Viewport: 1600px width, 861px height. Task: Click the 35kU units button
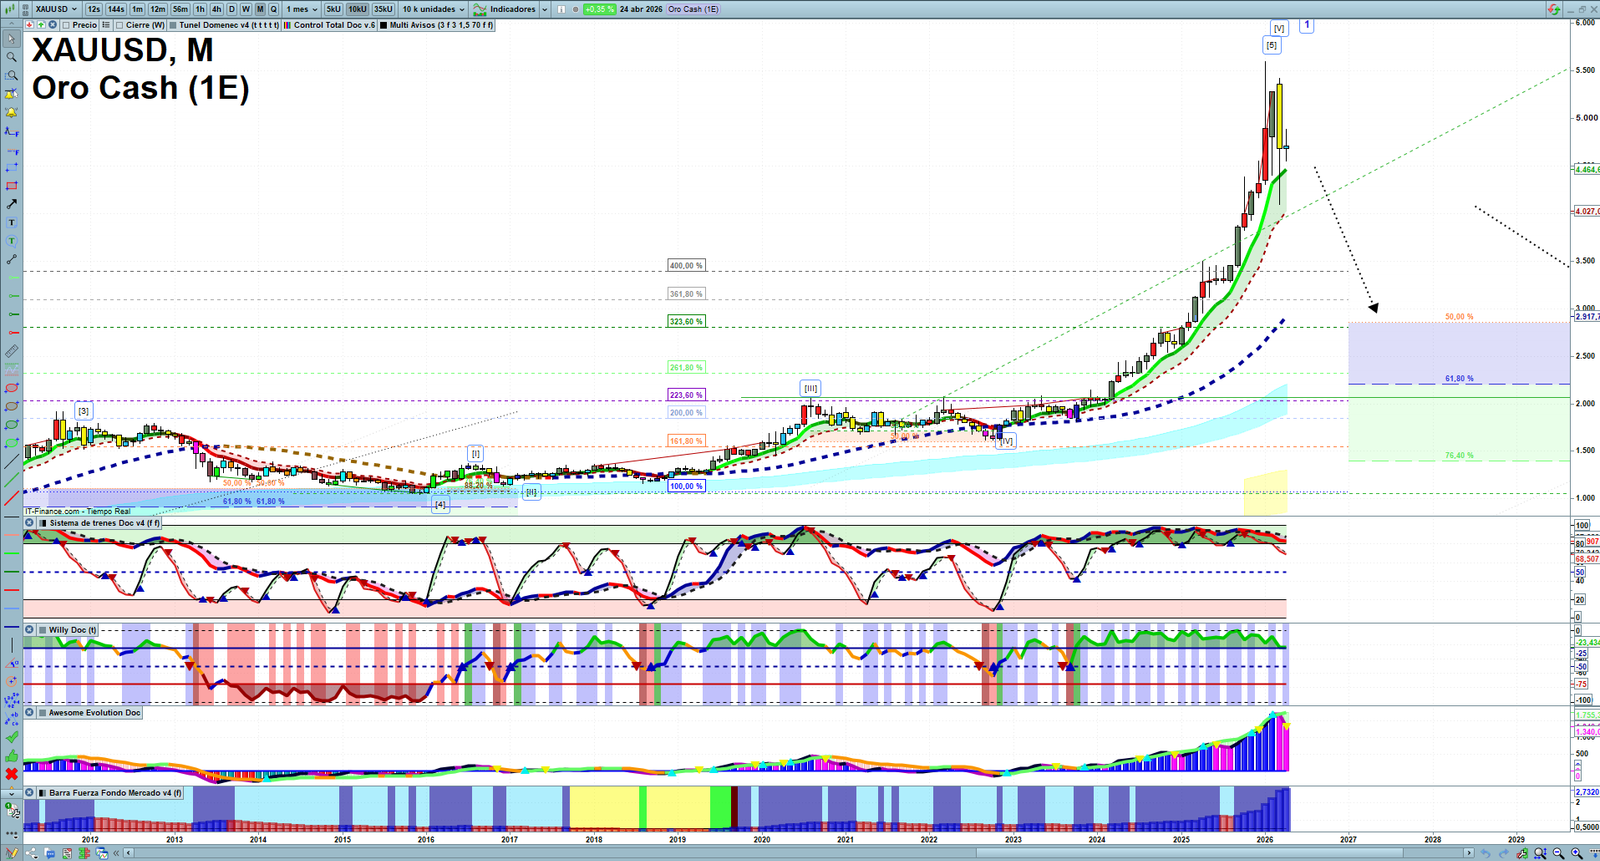(383, 9)
